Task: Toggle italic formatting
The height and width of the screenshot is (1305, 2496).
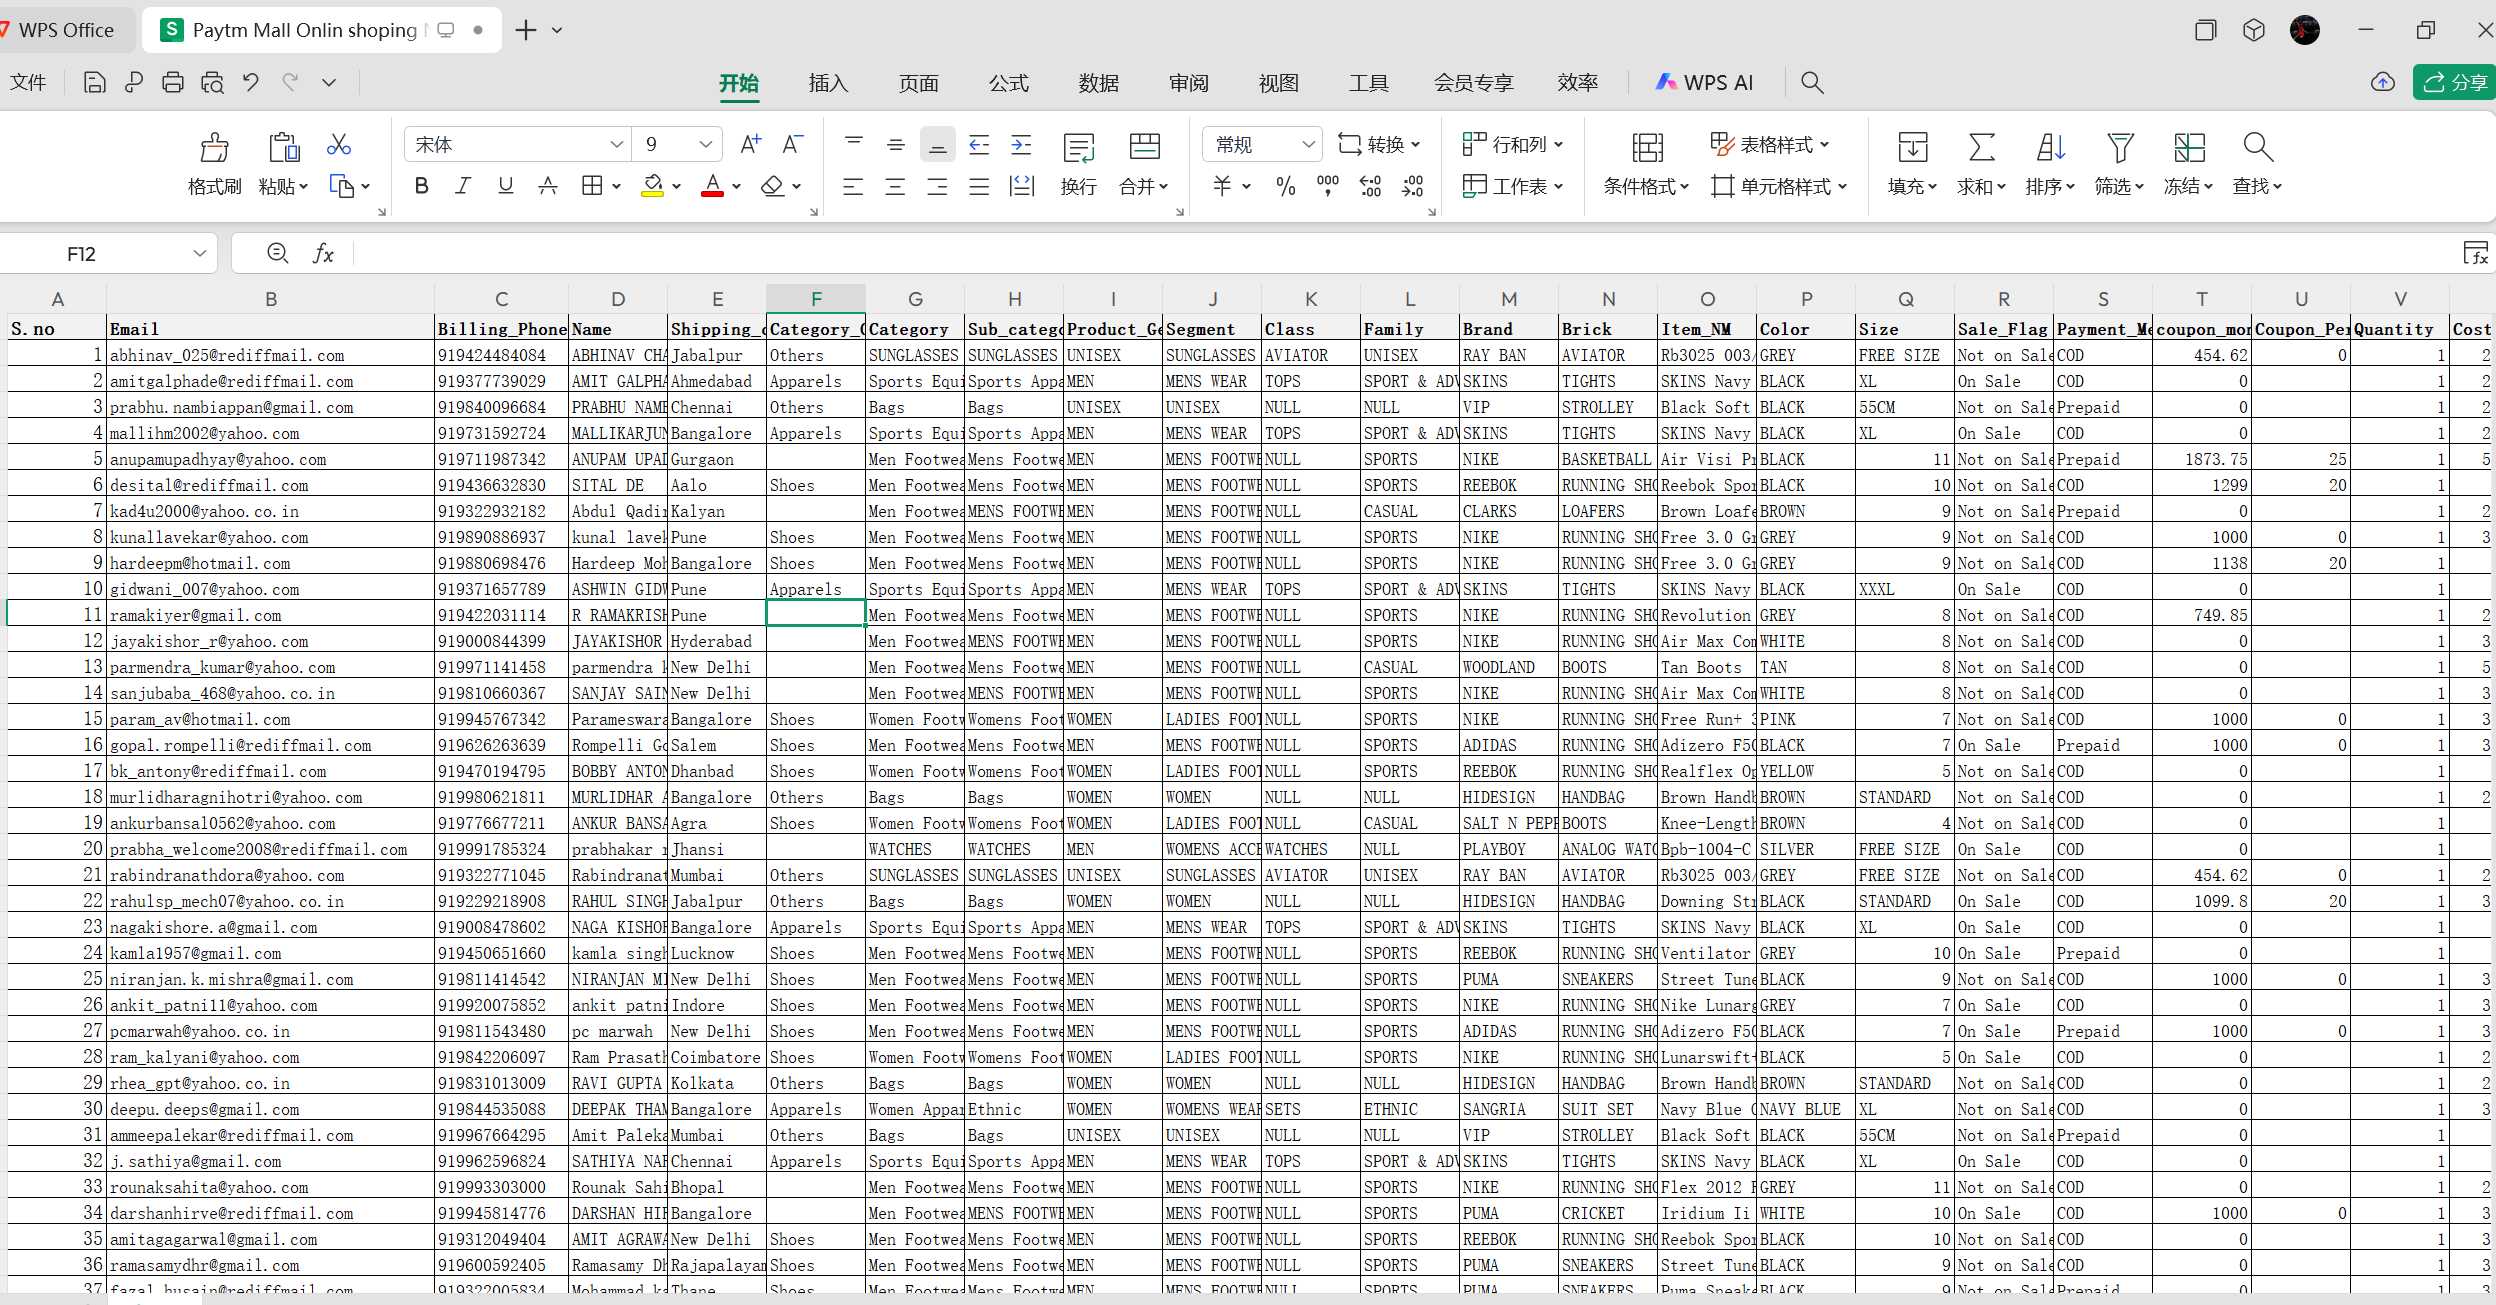Action: coord(463,186)
